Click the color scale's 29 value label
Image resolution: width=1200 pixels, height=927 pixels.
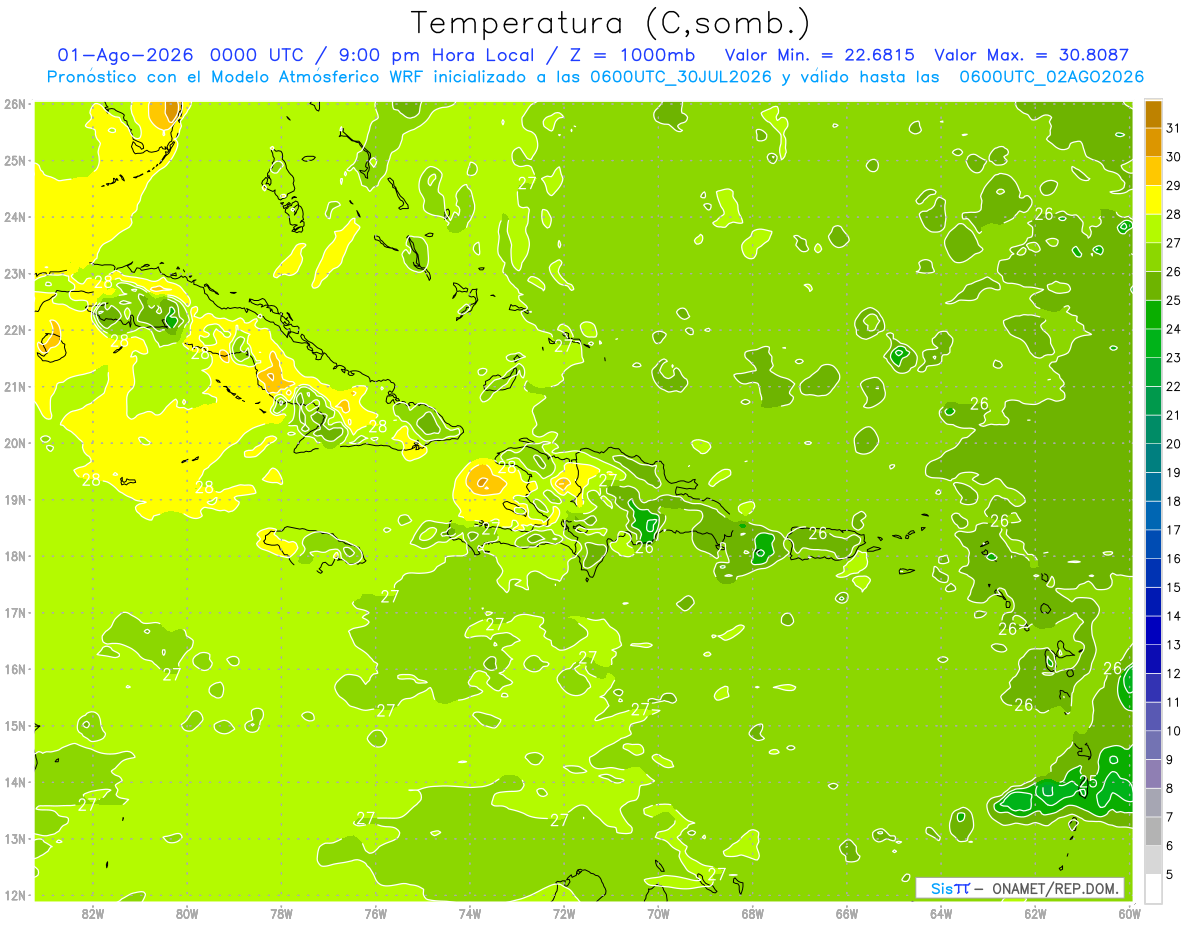1174,185
